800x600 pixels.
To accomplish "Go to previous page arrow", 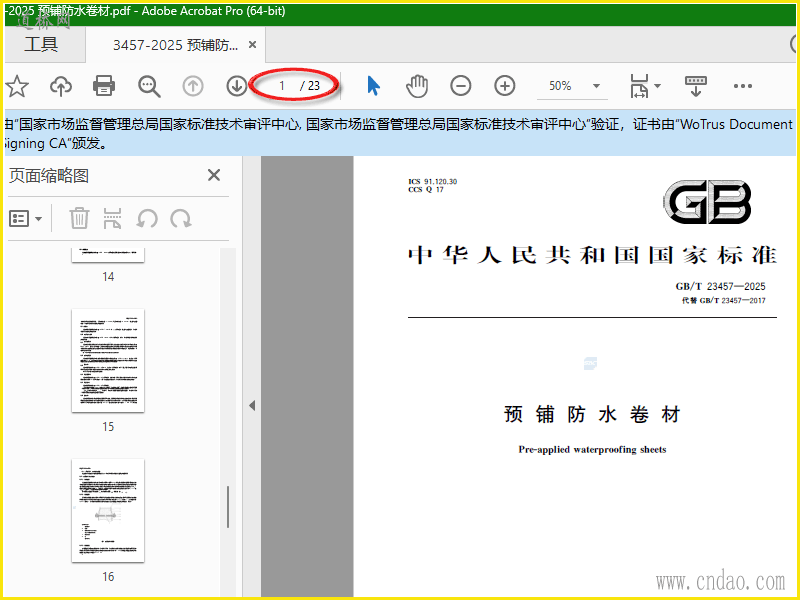I will [193, 86].
